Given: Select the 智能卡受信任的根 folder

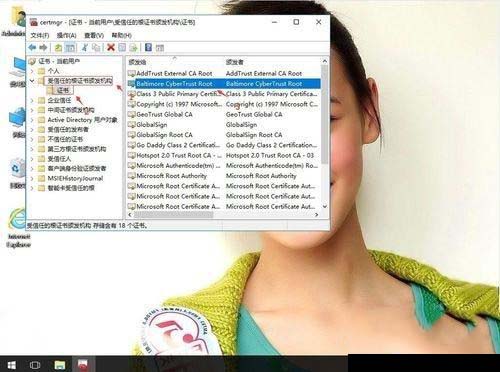Looking at the screenshot, I should (x=71, y=188).
